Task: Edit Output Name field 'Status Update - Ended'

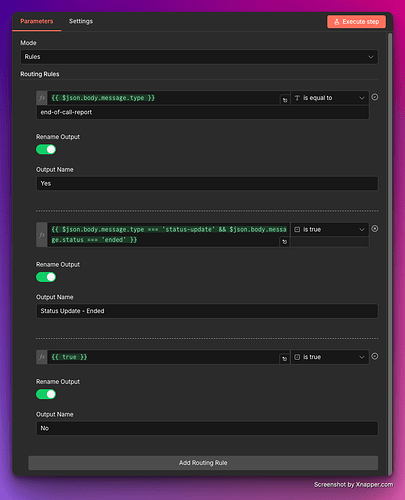Action: [207, 311]
